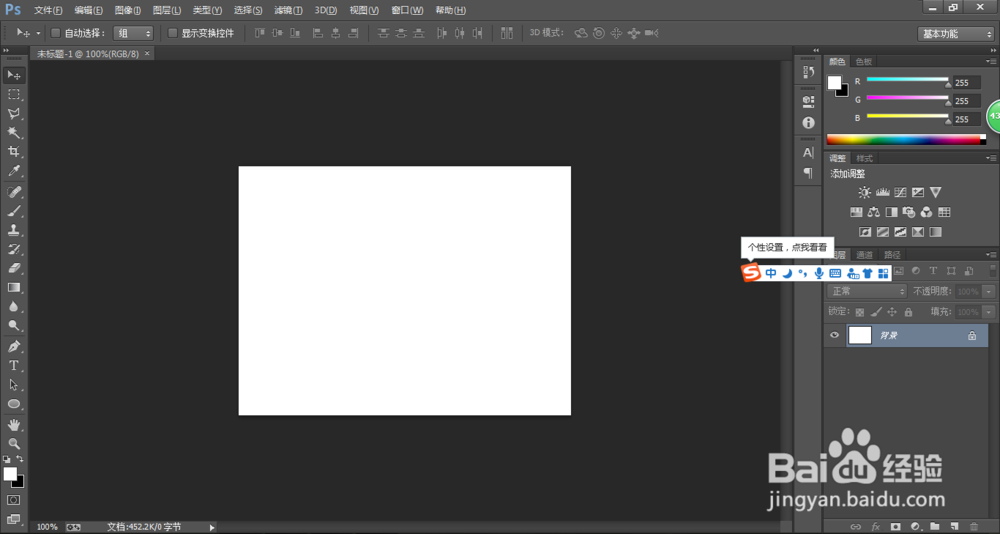Screen dimensions: 1000x534
Task: Click the 个性设置，点我看看 tooltip
Action: [787, 248]
